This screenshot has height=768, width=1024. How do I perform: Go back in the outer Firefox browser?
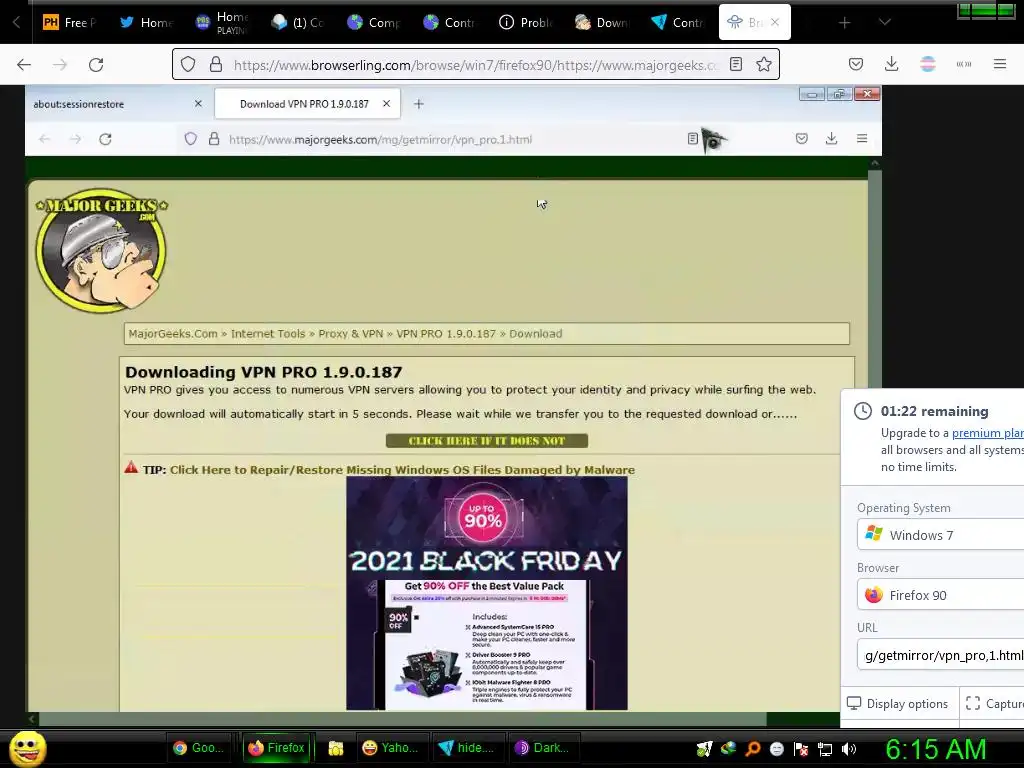pyautogui.click(x=24, y=64)
